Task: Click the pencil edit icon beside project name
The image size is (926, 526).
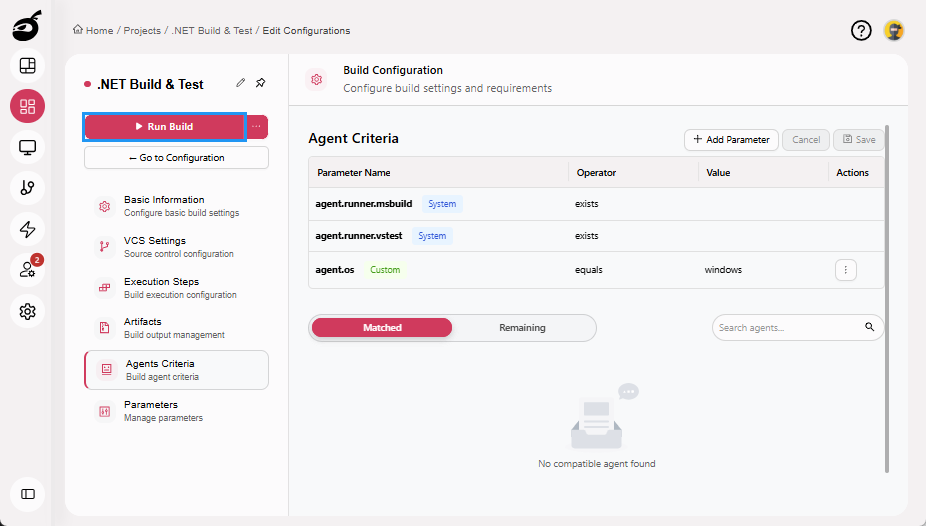Action: [240, 83]
